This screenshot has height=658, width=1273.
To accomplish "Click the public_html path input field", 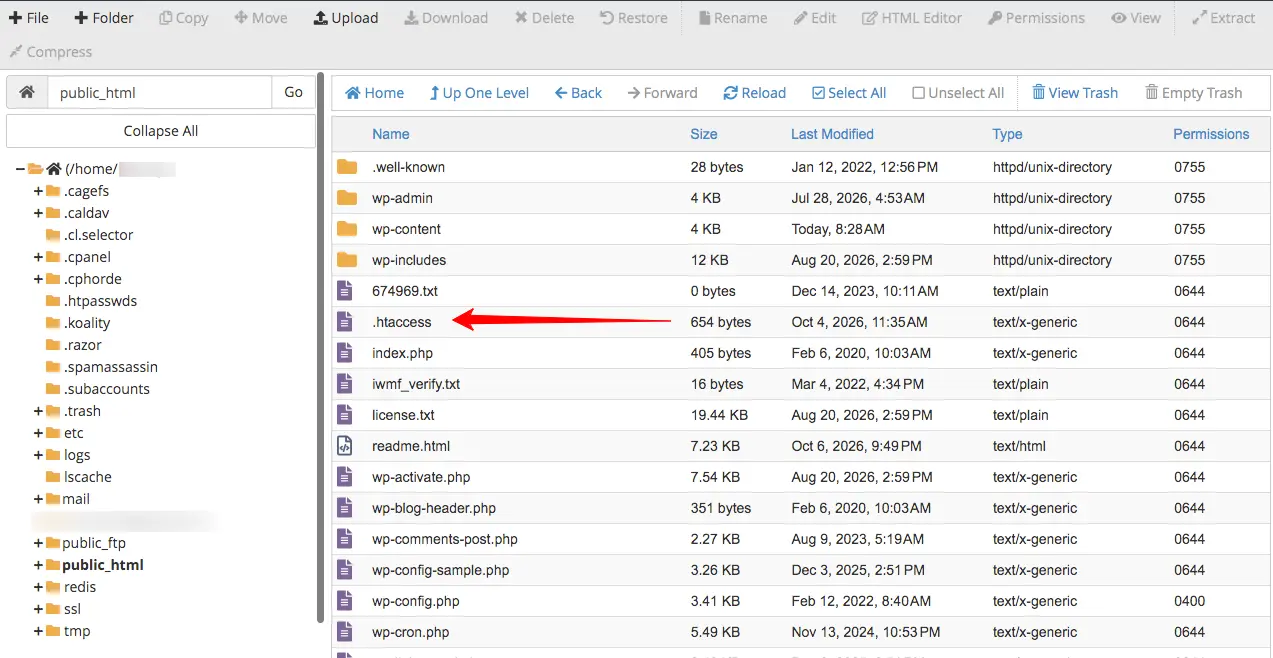I will pyautogui.click(x=159, y=92).
